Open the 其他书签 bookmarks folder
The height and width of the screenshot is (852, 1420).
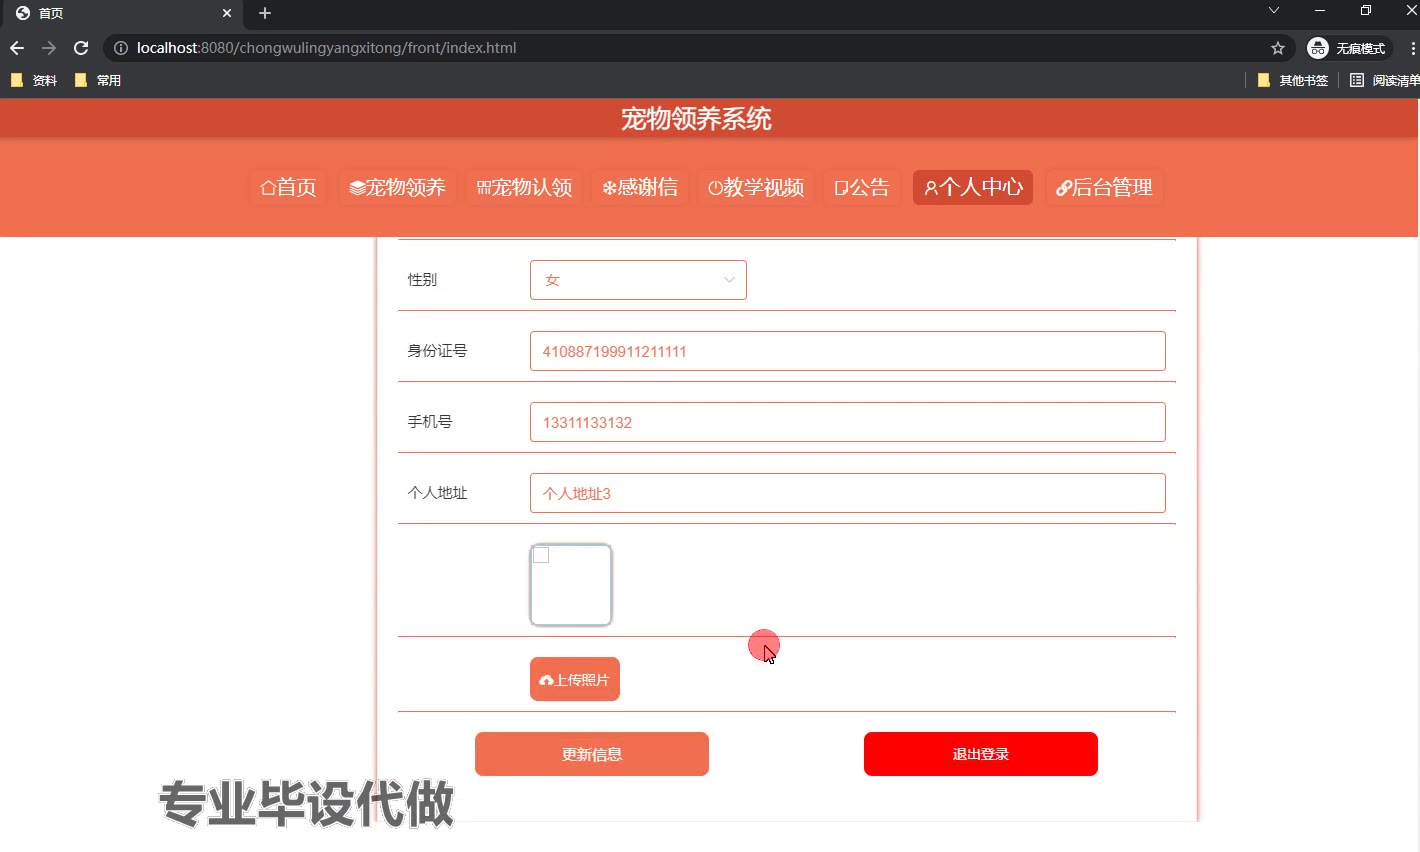tap(1293, 80)
